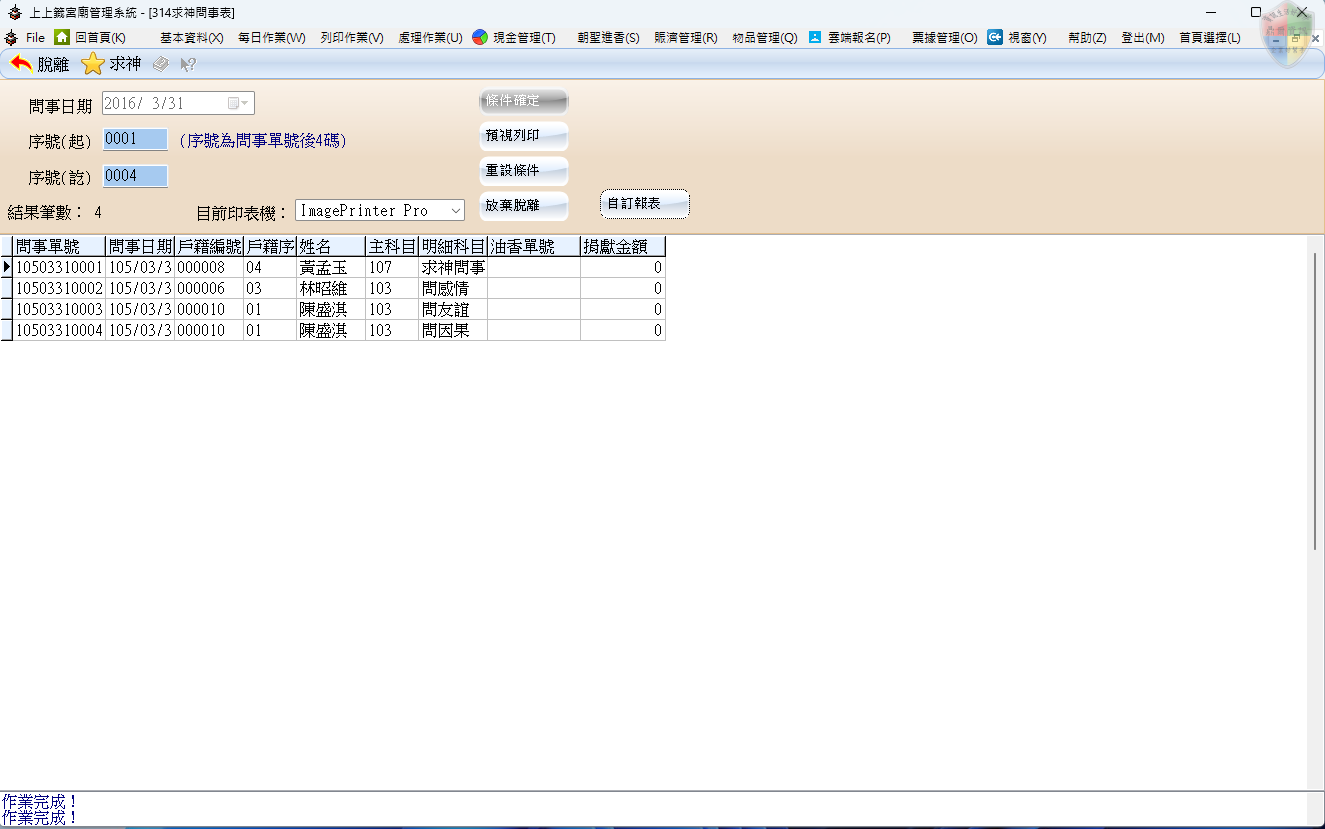Click the green home icon 回首頁
This screenshot has width=1325, height=829.
click(x=62, y=37)
